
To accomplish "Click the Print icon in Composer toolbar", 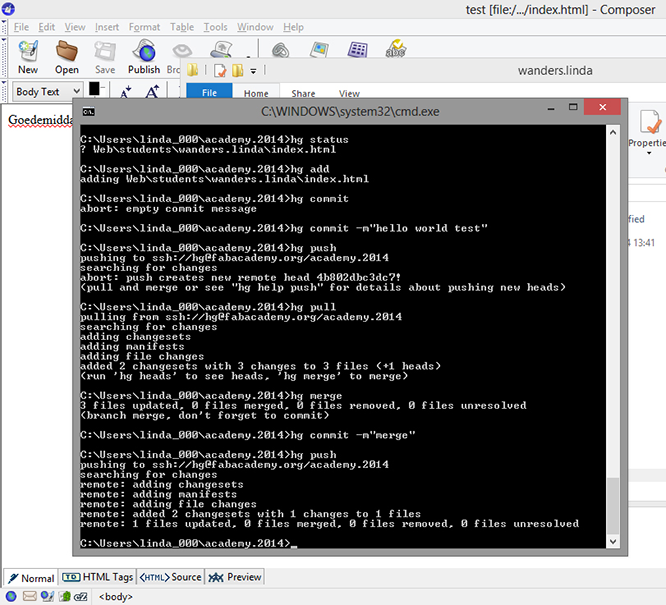I will coord(221,50).
